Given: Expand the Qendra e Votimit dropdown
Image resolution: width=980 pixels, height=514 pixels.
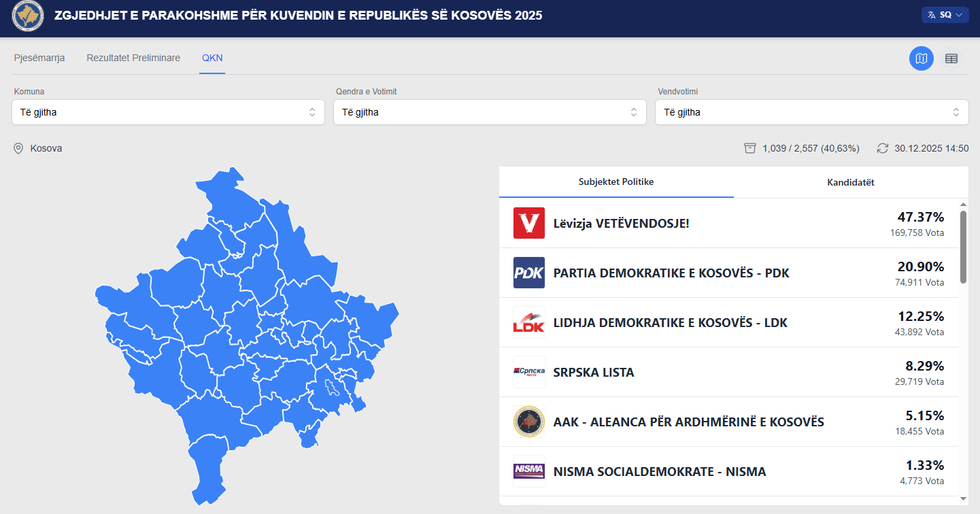Looking at the screenshot, I should point(489,112).
